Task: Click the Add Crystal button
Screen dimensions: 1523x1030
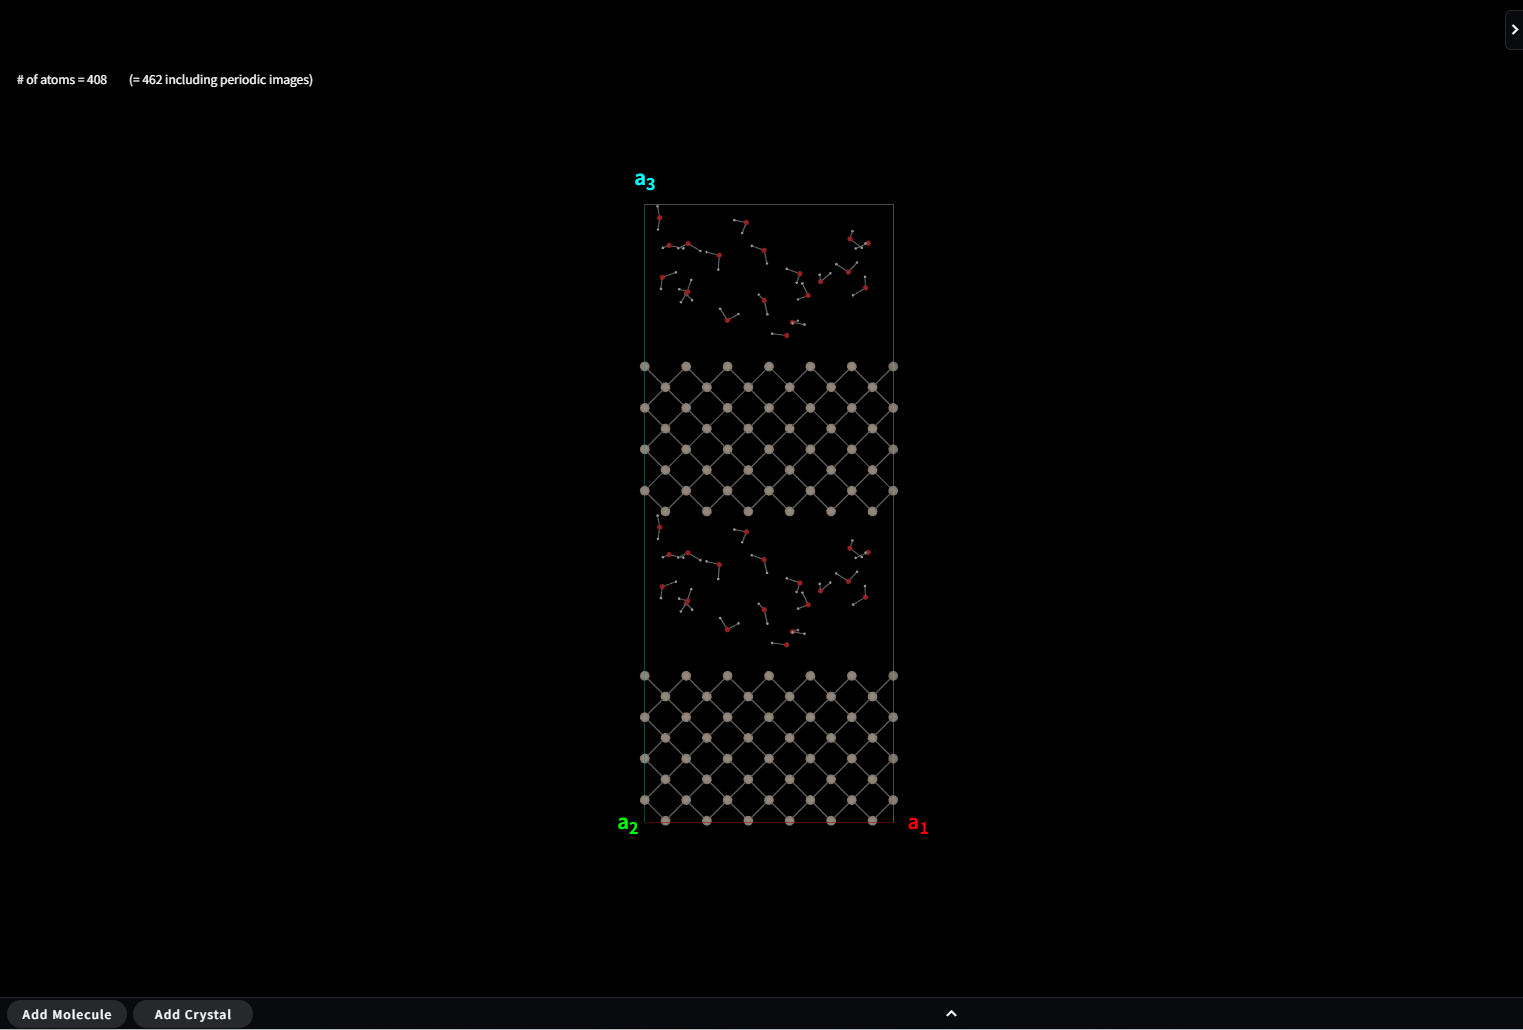Action: pos(192,1014)
